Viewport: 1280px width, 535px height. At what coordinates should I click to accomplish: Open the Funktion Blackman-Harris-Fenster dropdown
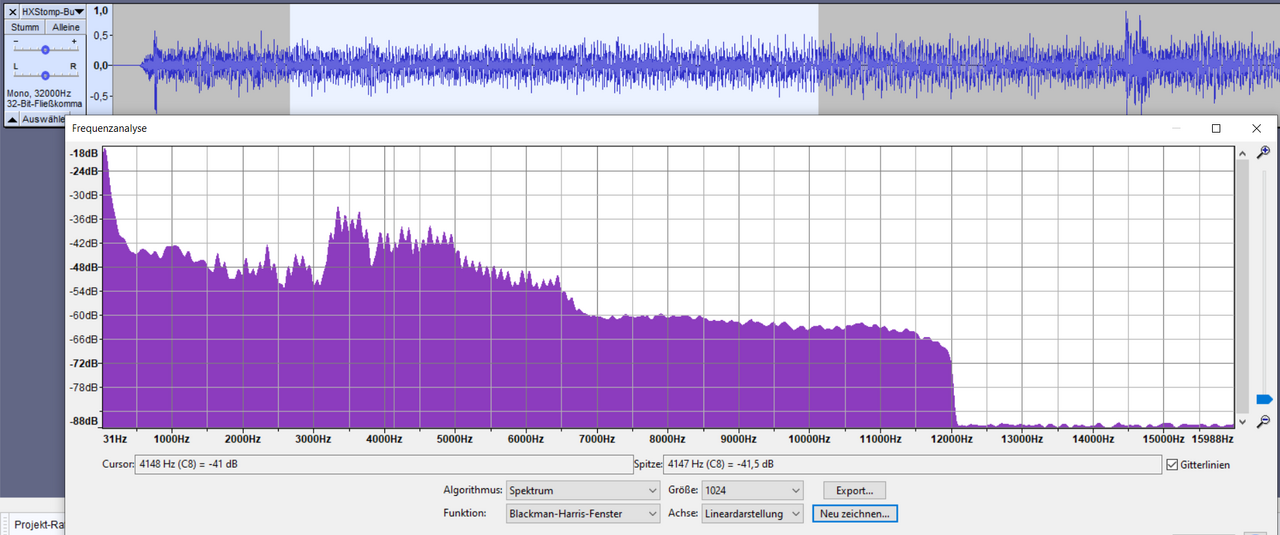point(582,513)
